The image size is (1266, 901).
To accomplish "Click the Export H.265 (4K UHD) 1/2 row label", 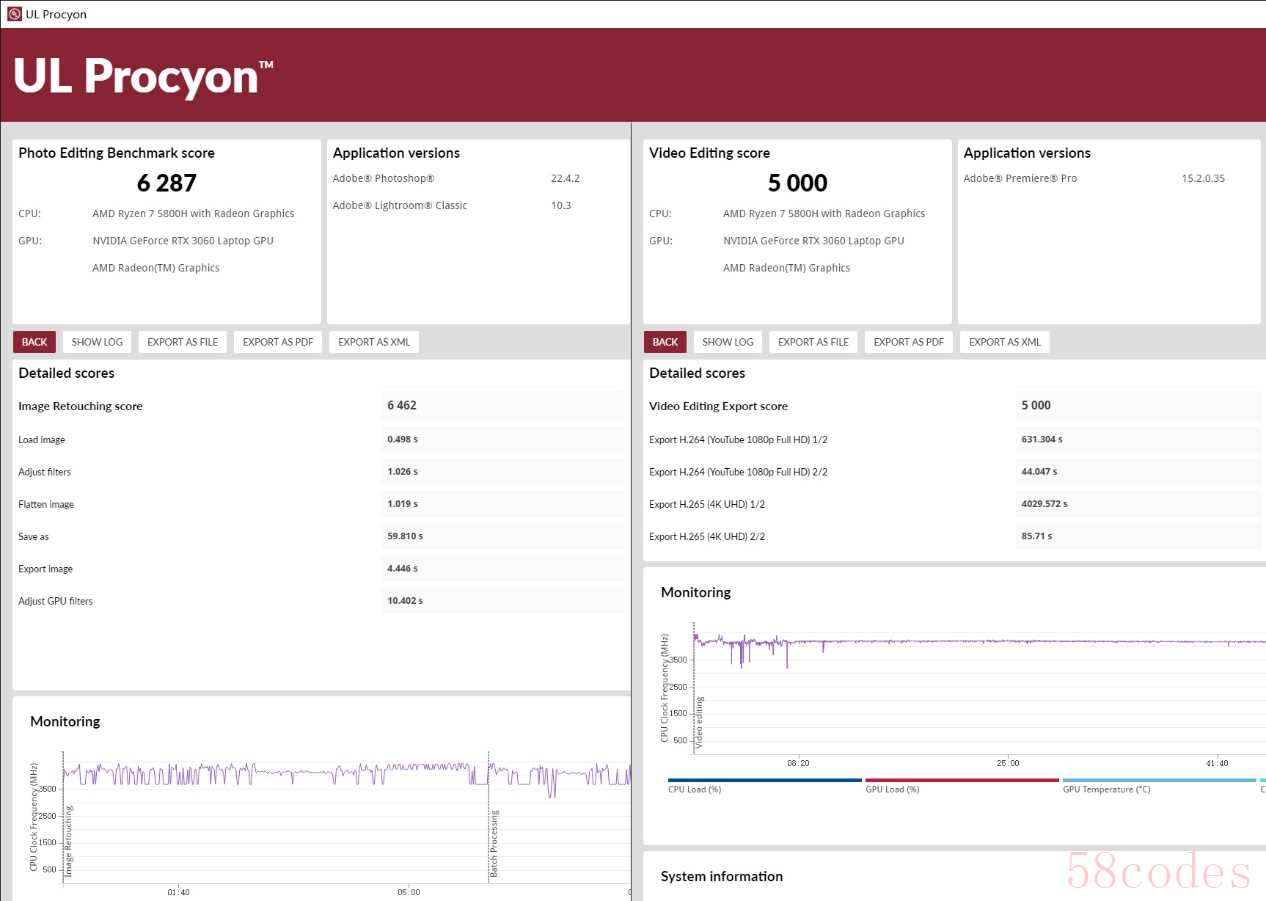I will (707, 504).
